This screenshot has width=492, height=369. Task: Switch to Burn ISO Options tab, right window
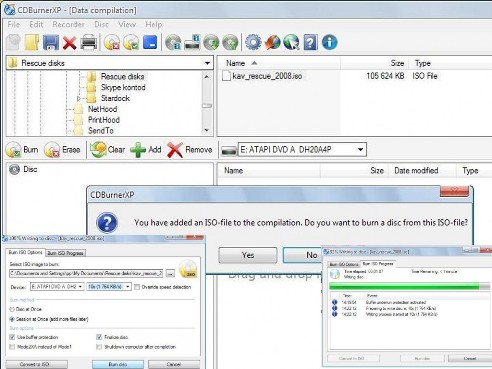click(x=344, y=264)
